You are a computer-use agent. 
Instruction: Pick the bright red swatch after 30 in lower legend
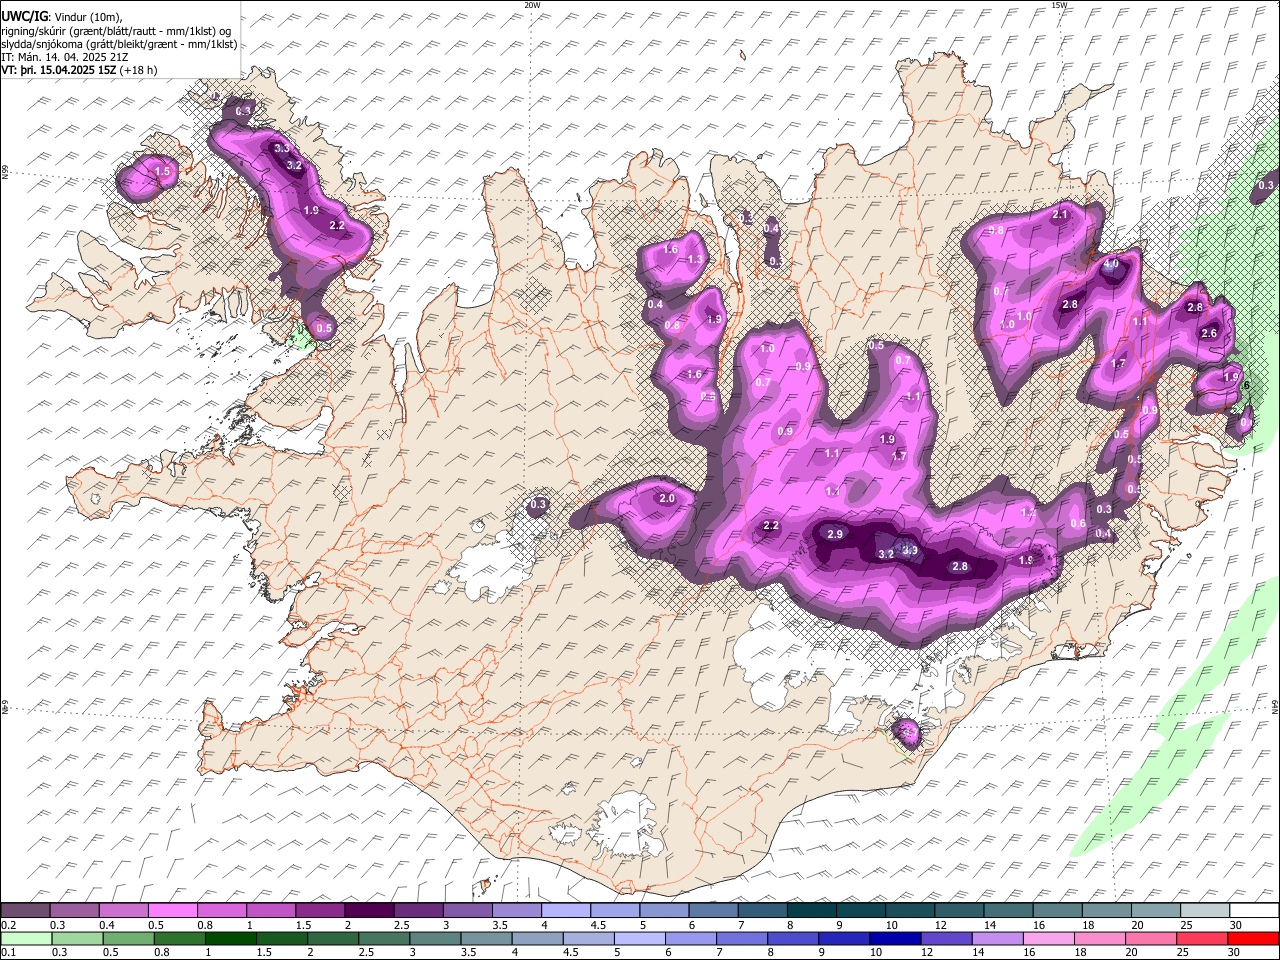tap(1254, 938)
